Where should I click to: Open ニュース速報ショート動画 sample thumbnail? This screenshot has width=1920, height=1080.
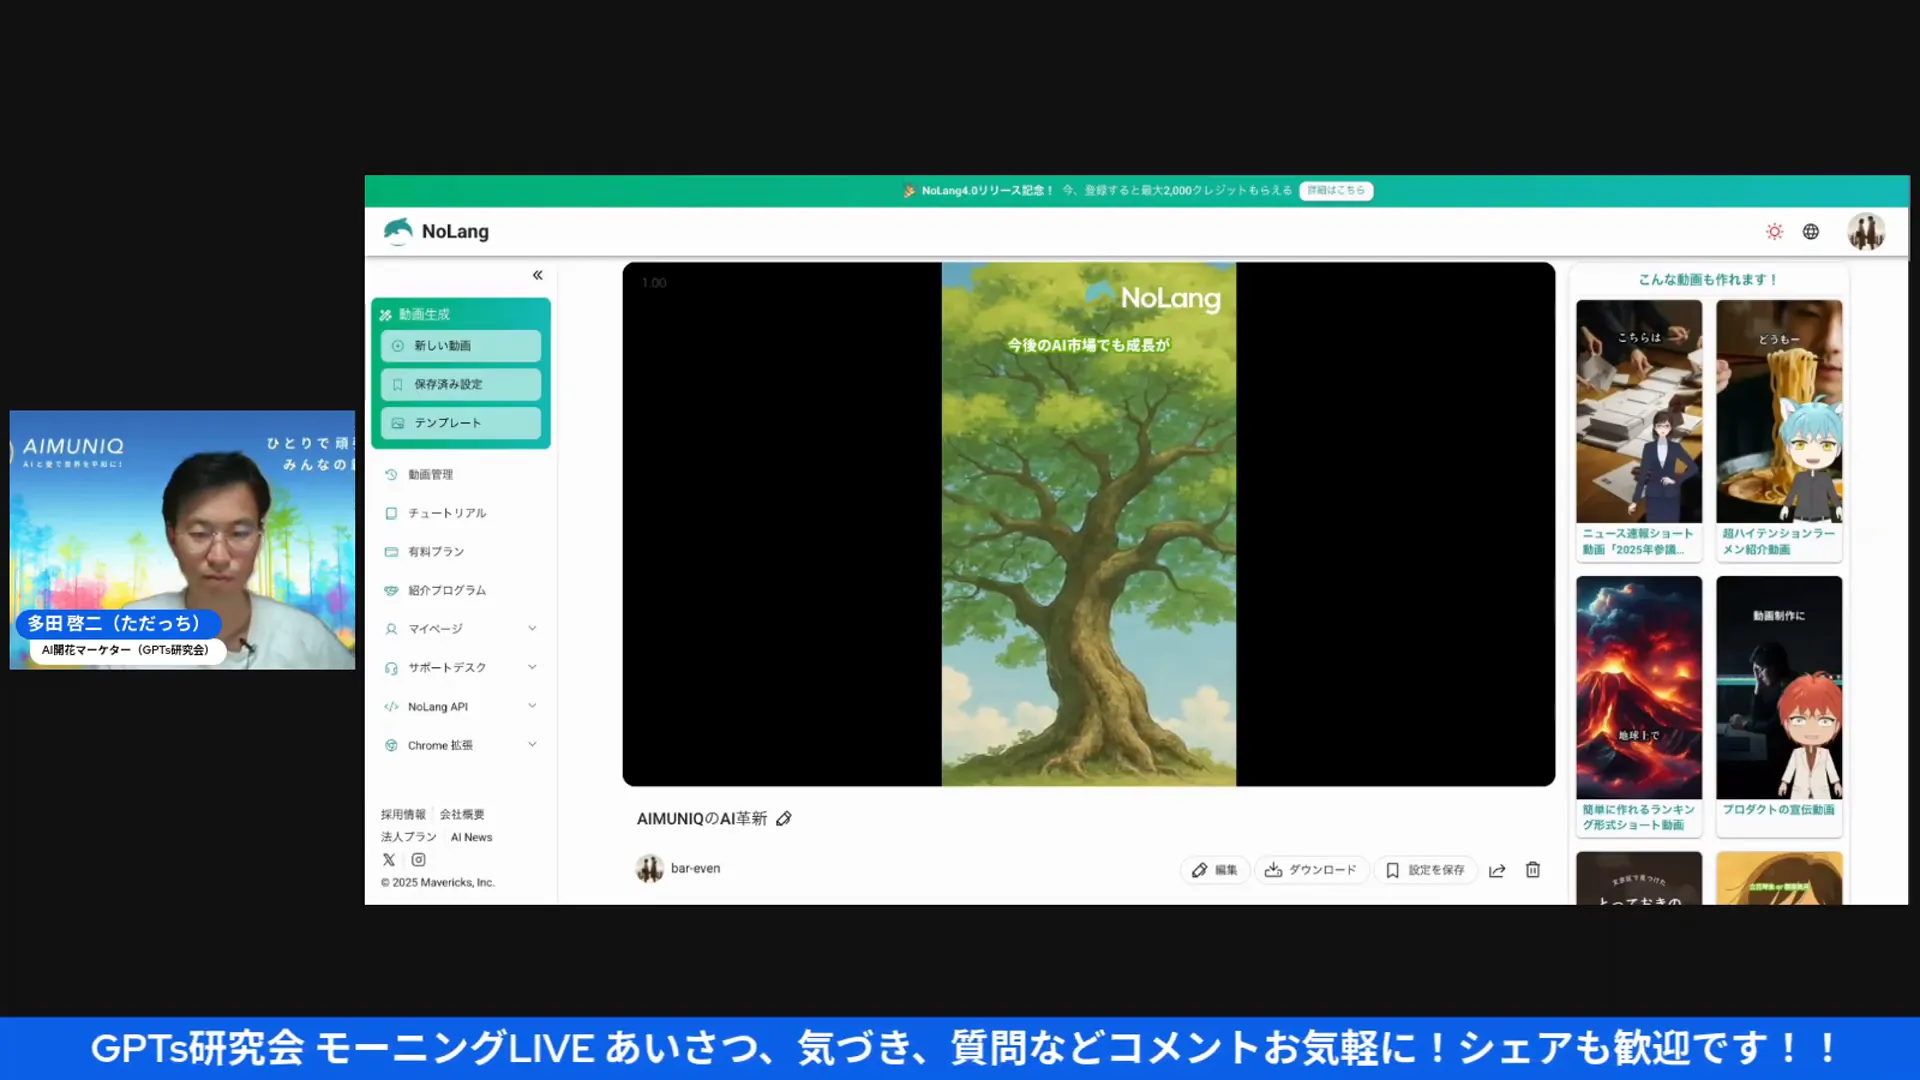[1639, 412]
